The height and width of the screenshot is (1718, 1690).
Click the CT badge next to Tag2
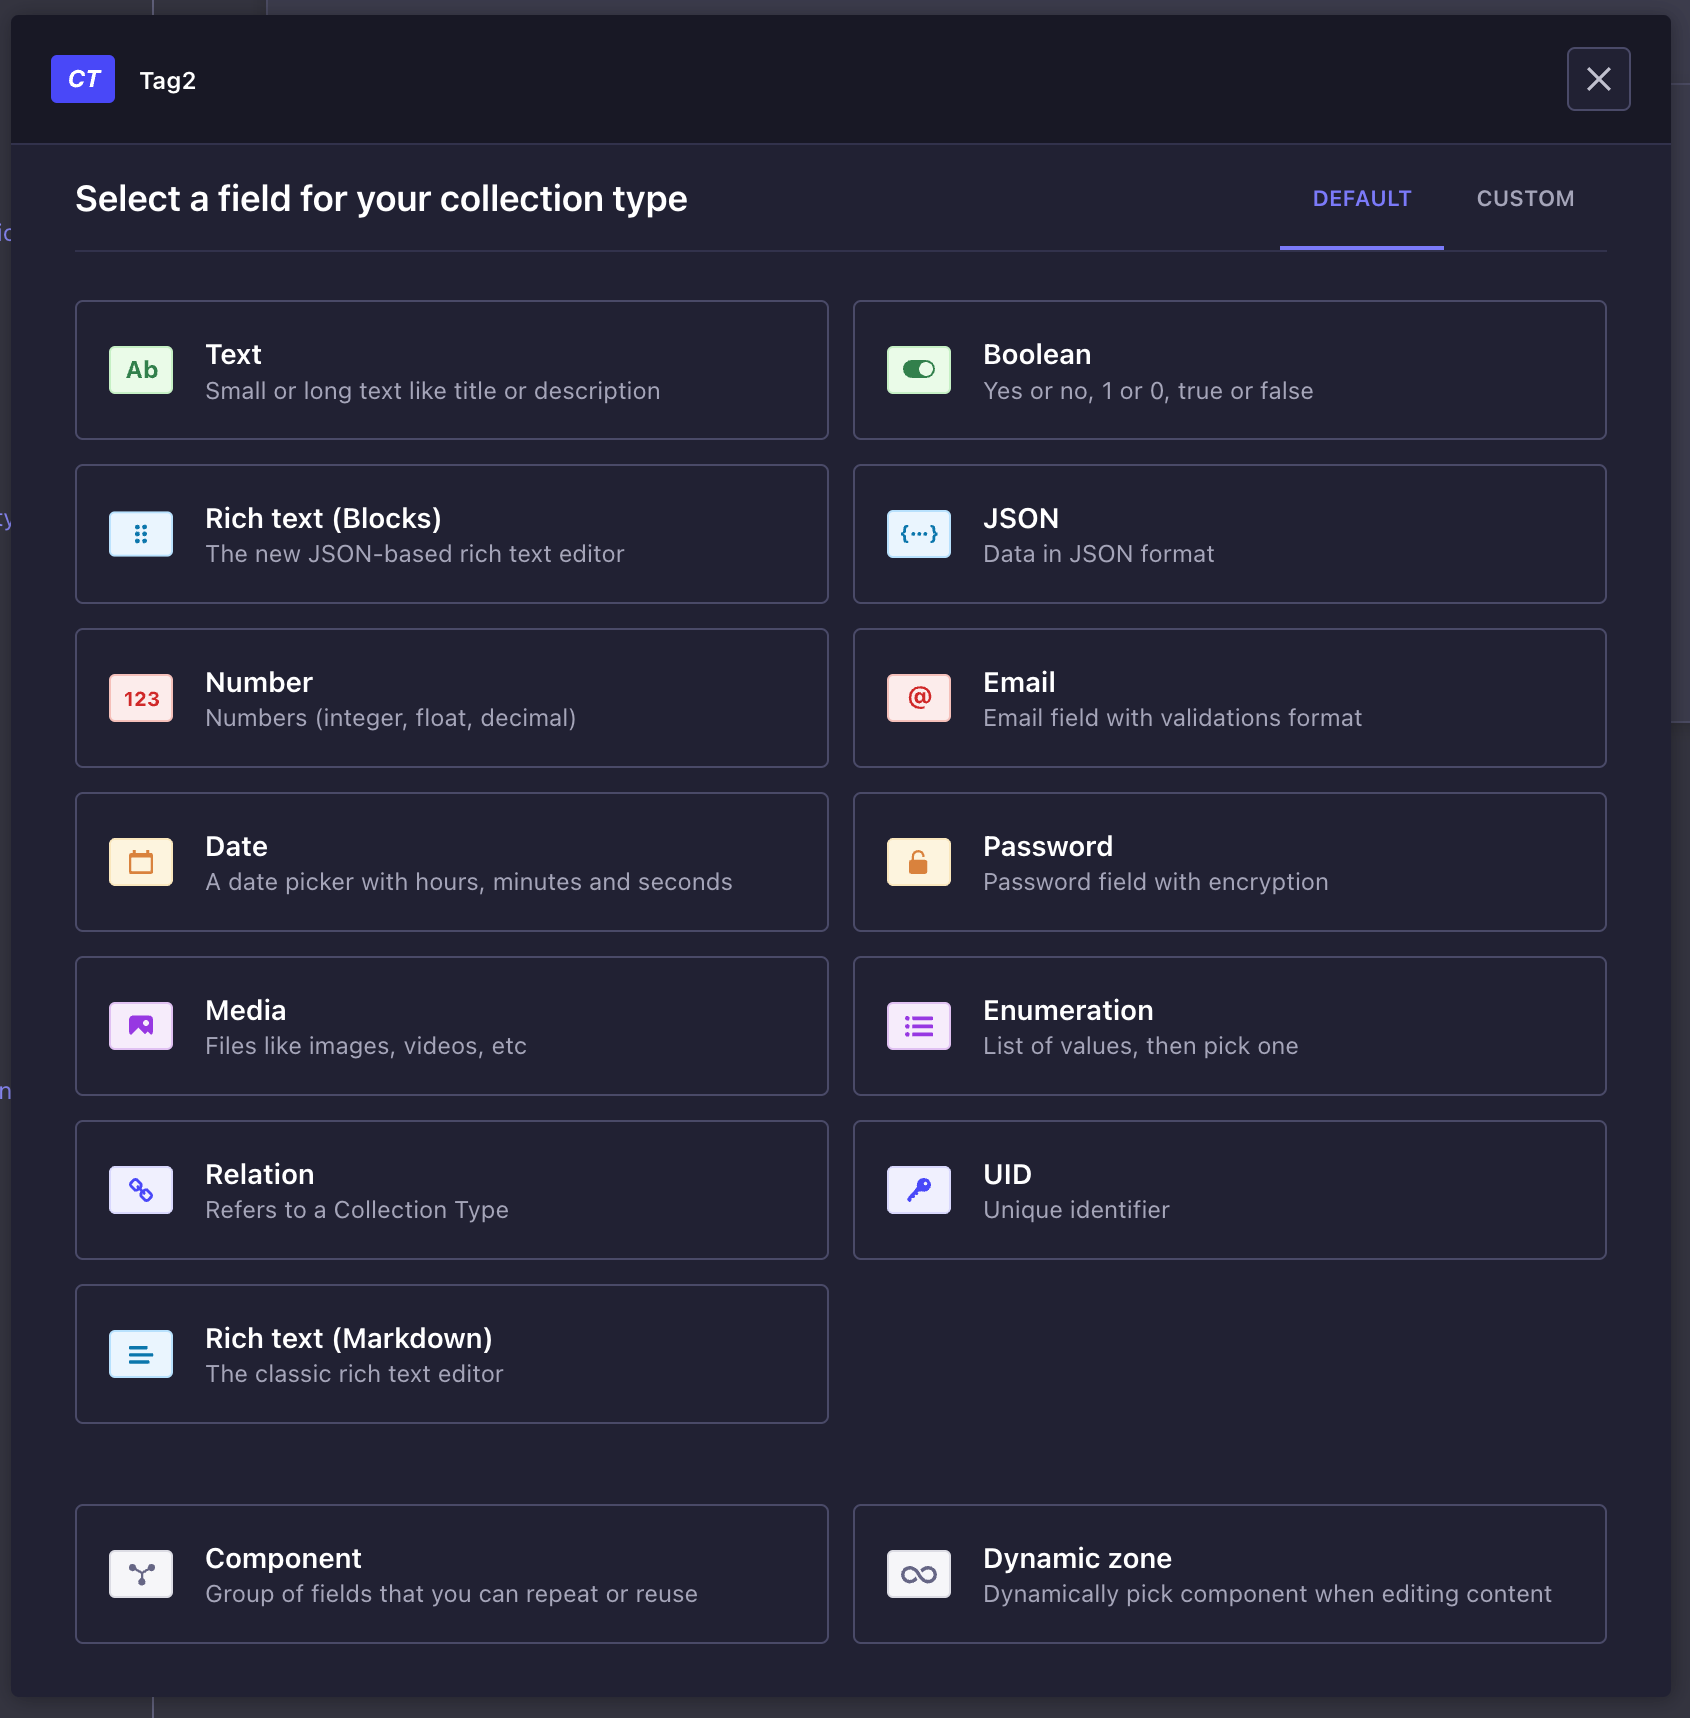pyautogui.click(x=83, y=79)
